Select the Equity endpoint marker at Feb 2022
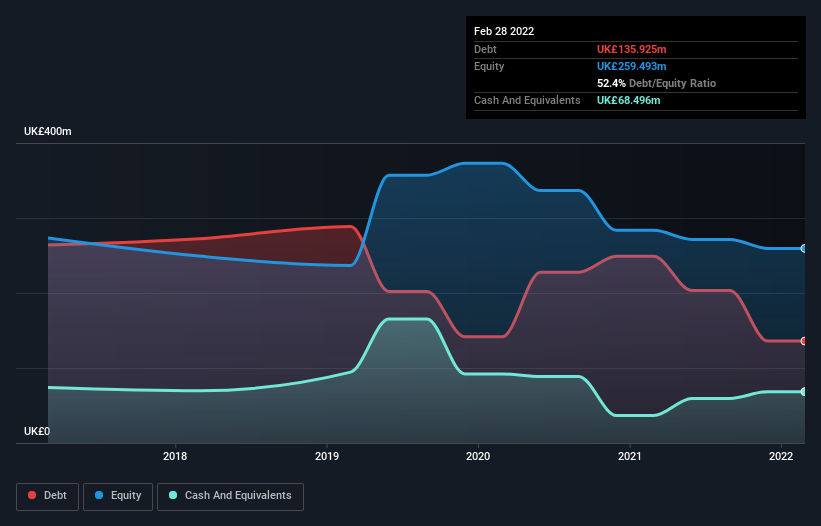Viewport: 821px width, 526px height. 804,249
